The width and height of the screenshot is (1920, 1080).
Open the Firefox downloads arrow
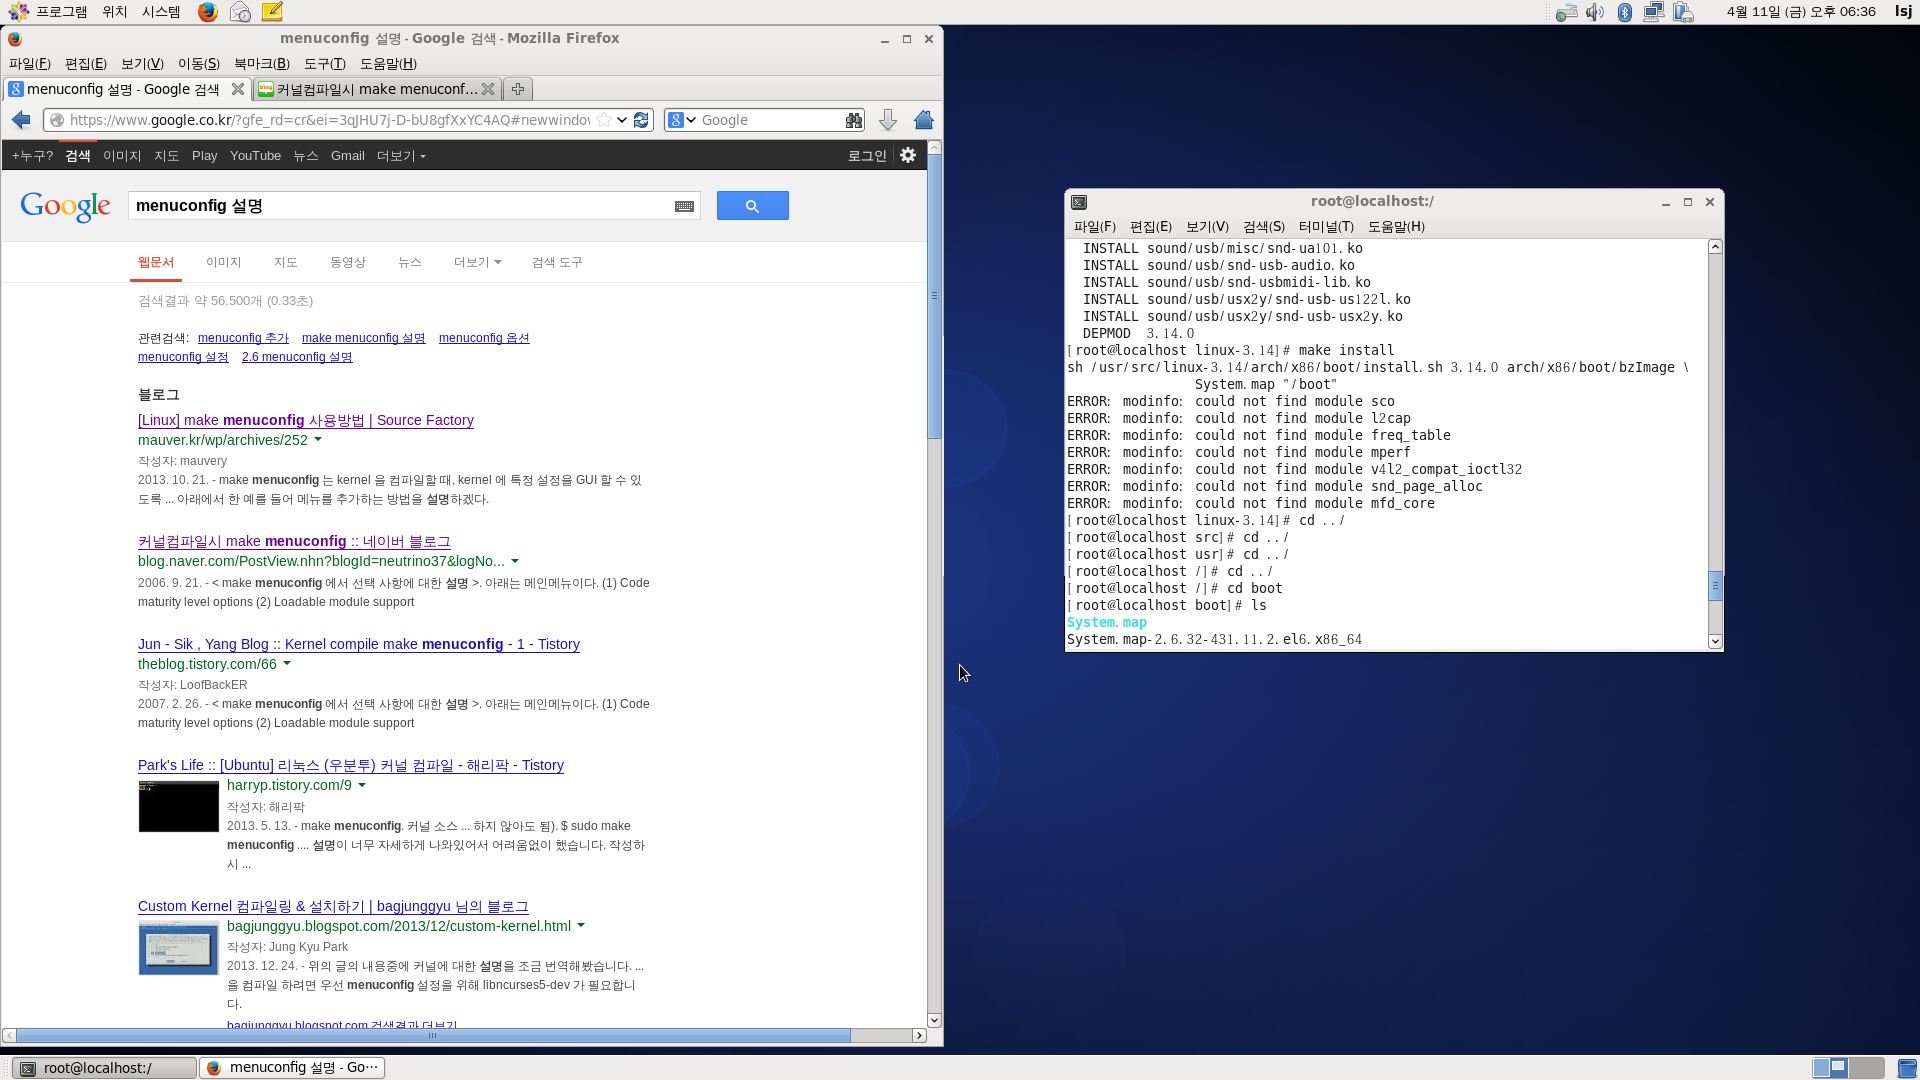tap(887, 120)
